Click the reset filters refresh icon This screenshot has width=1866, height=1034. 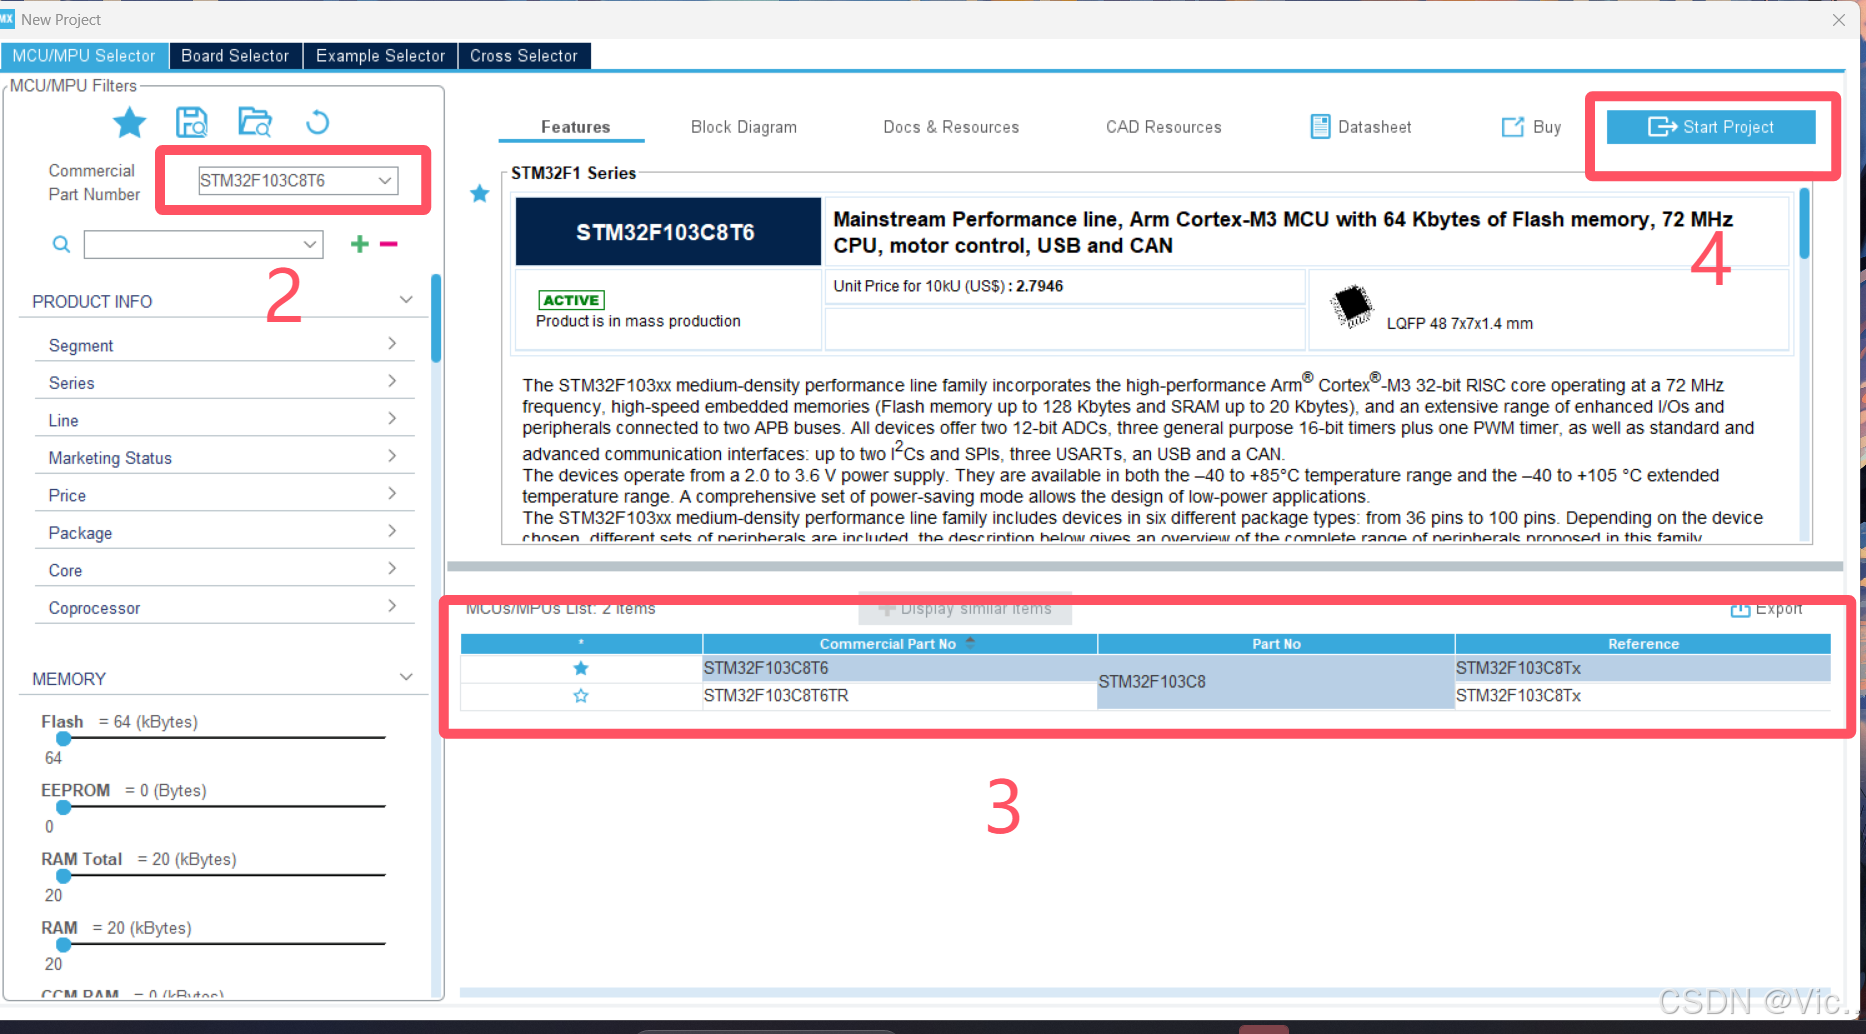(x=317, y=122)
